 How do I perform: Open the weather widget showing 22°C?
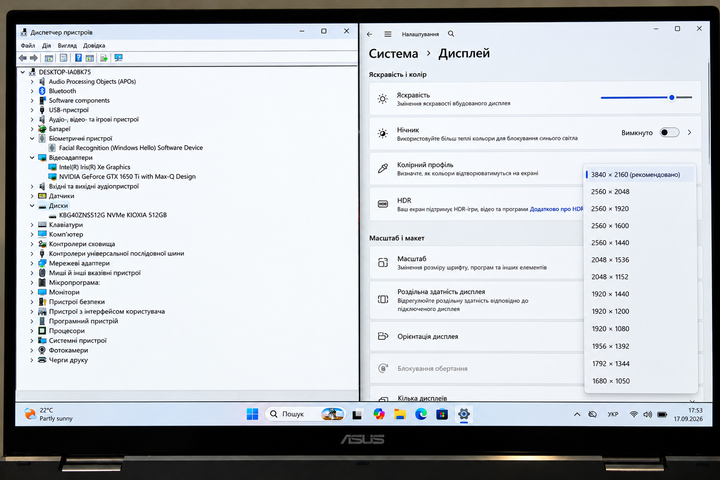click(48, 414)
